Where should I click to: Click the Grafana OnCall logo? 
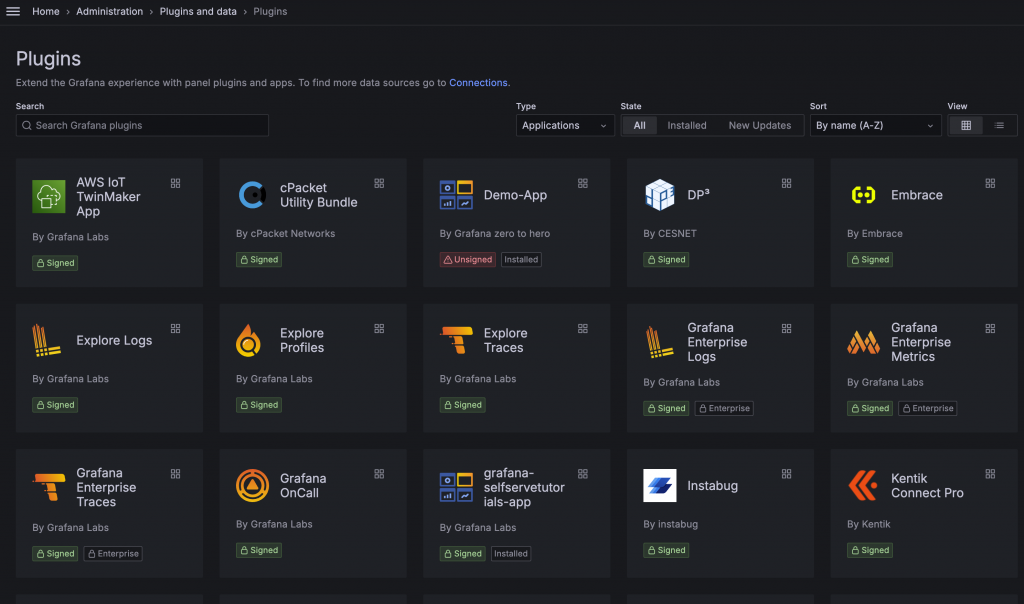pyautogui.click(x=252, y=485)
